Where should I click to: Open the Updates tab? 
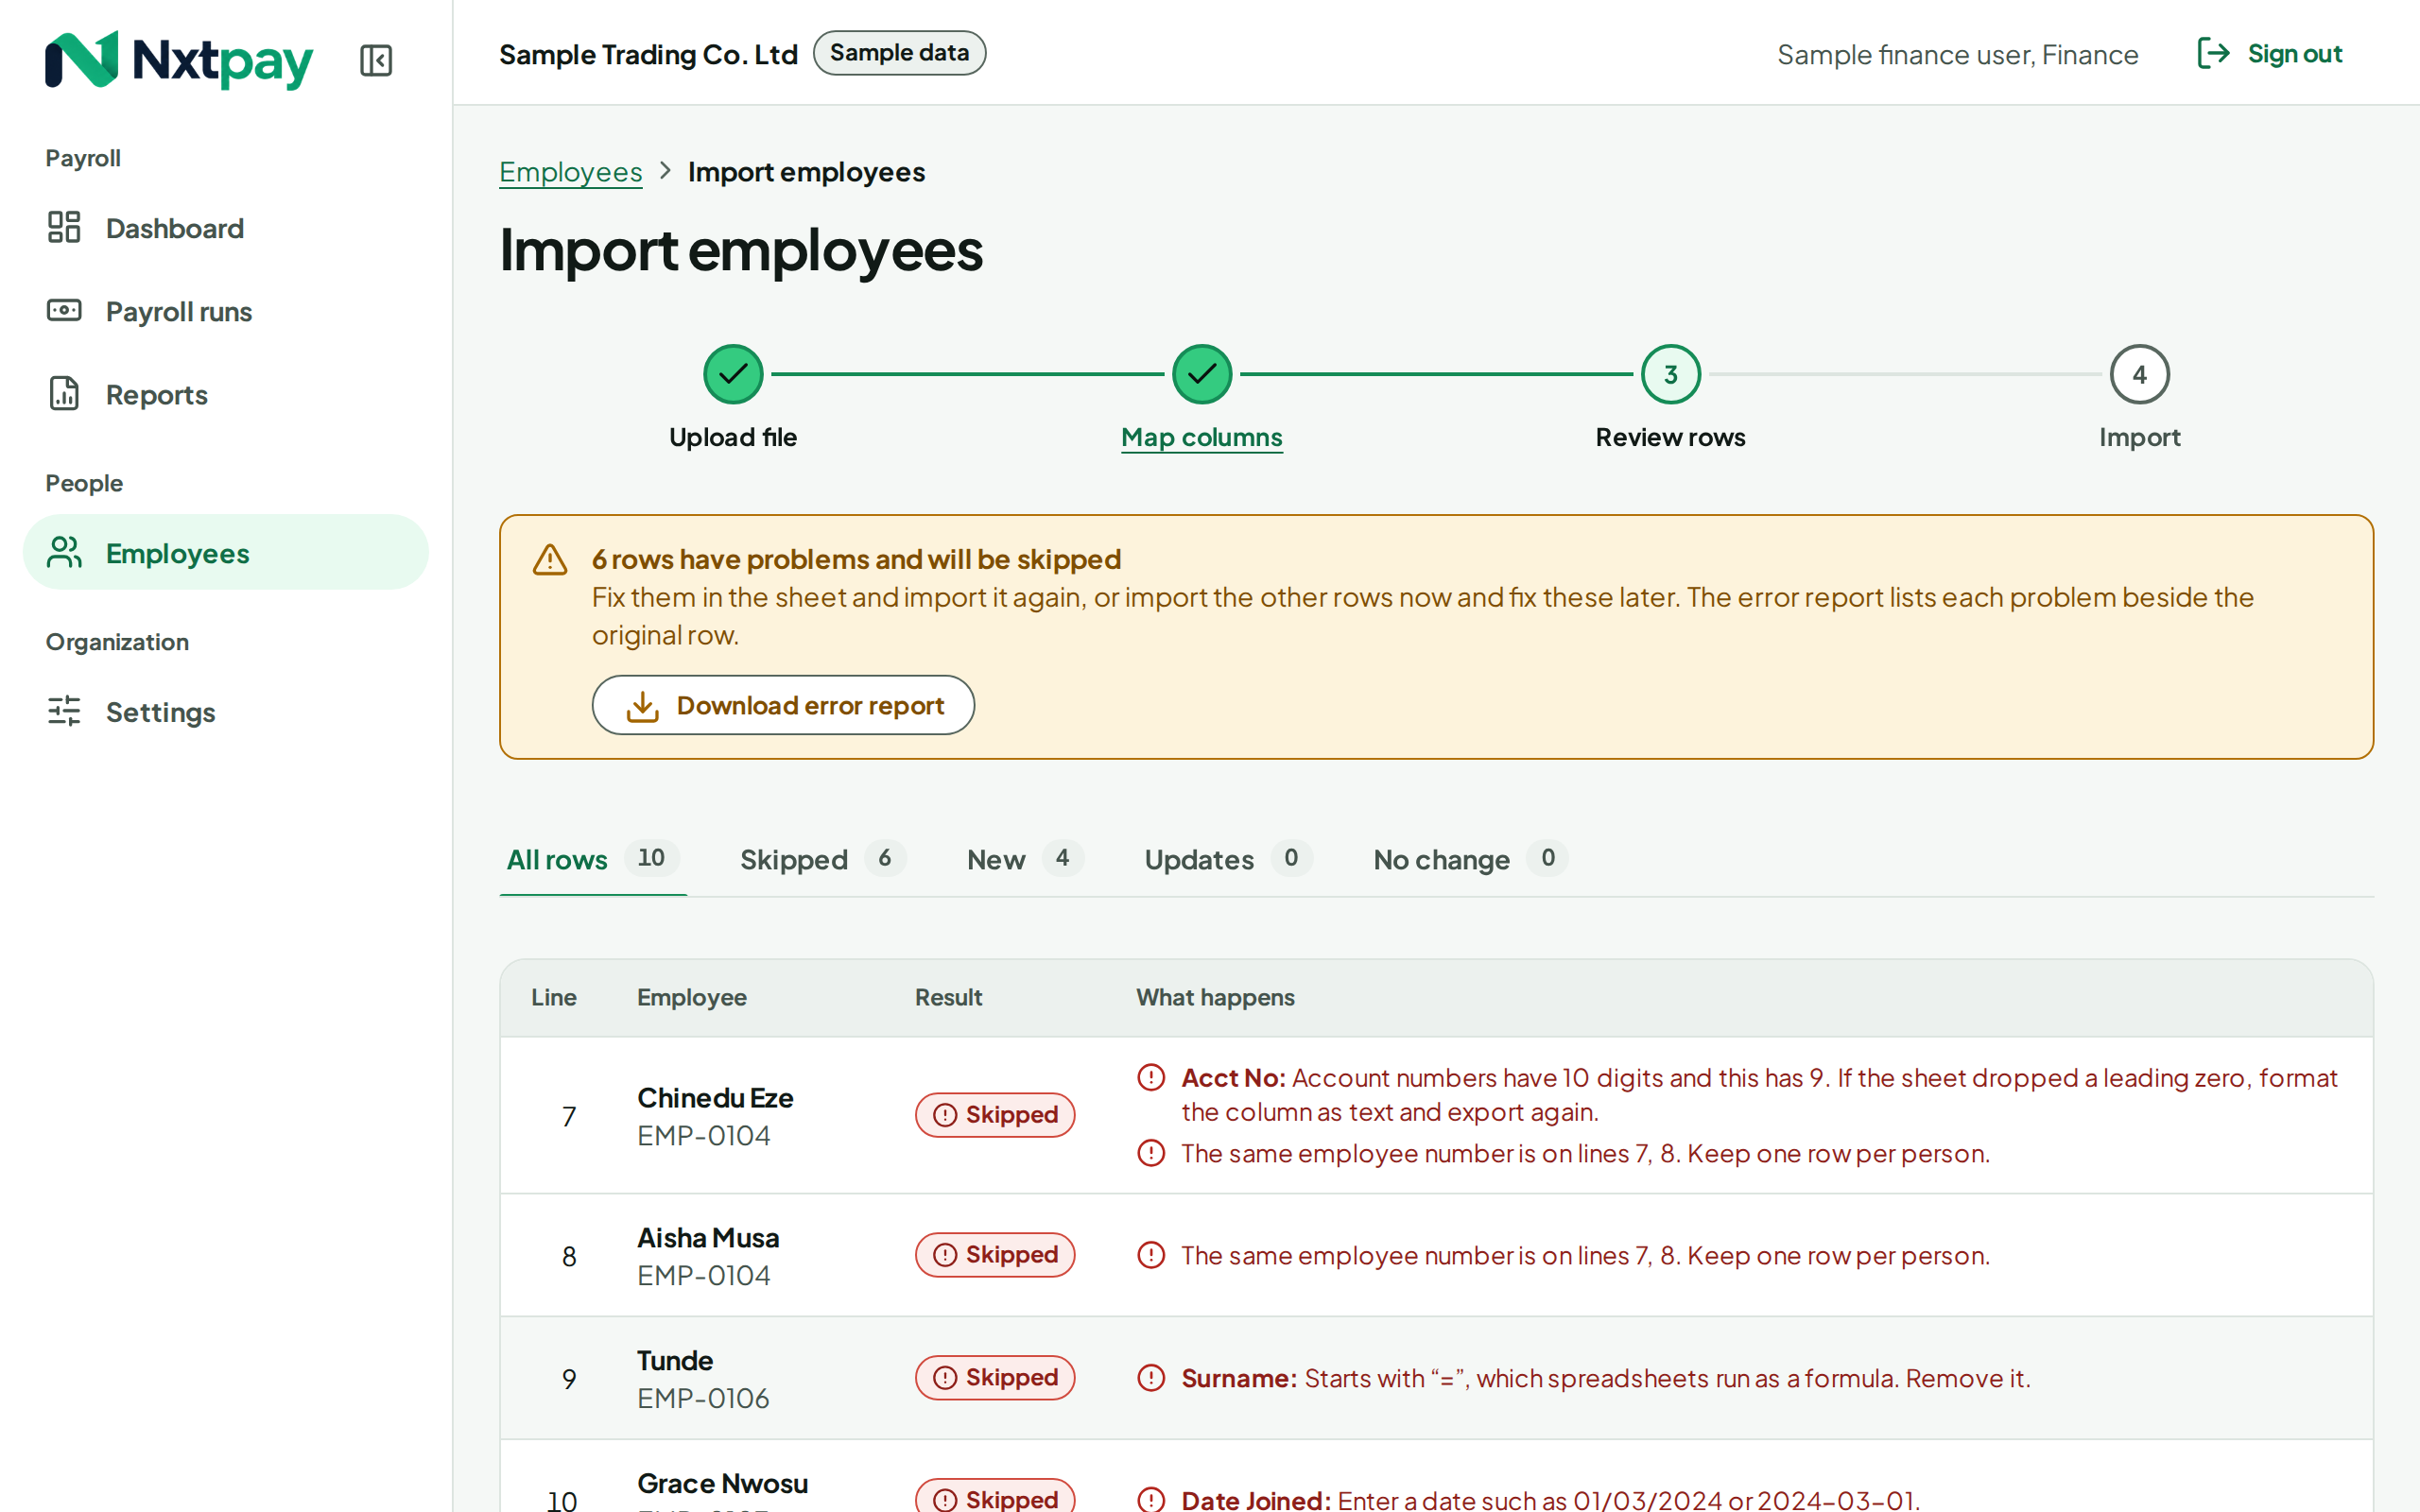click(1228, 859)
